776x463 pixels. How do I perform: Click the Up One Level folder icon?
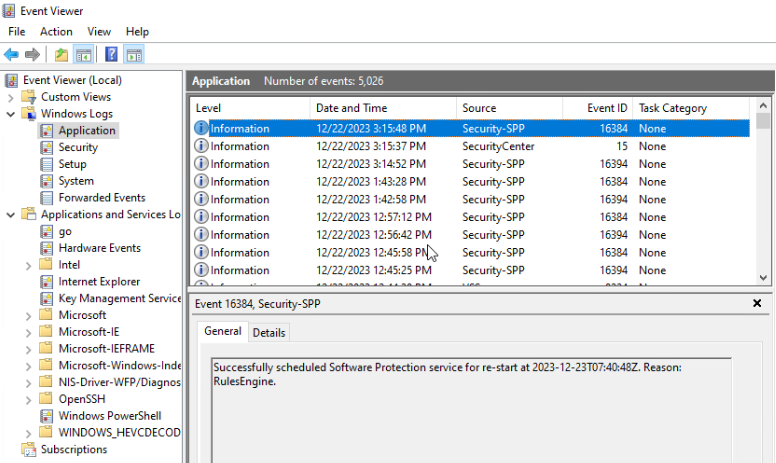(62, 54)
